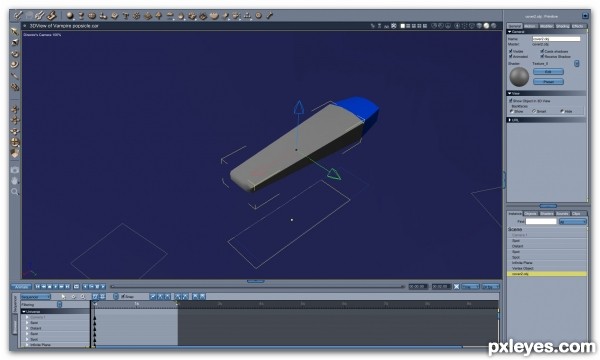
Task: Click the timeline scrubber bar
Action: tap(257, 286)
